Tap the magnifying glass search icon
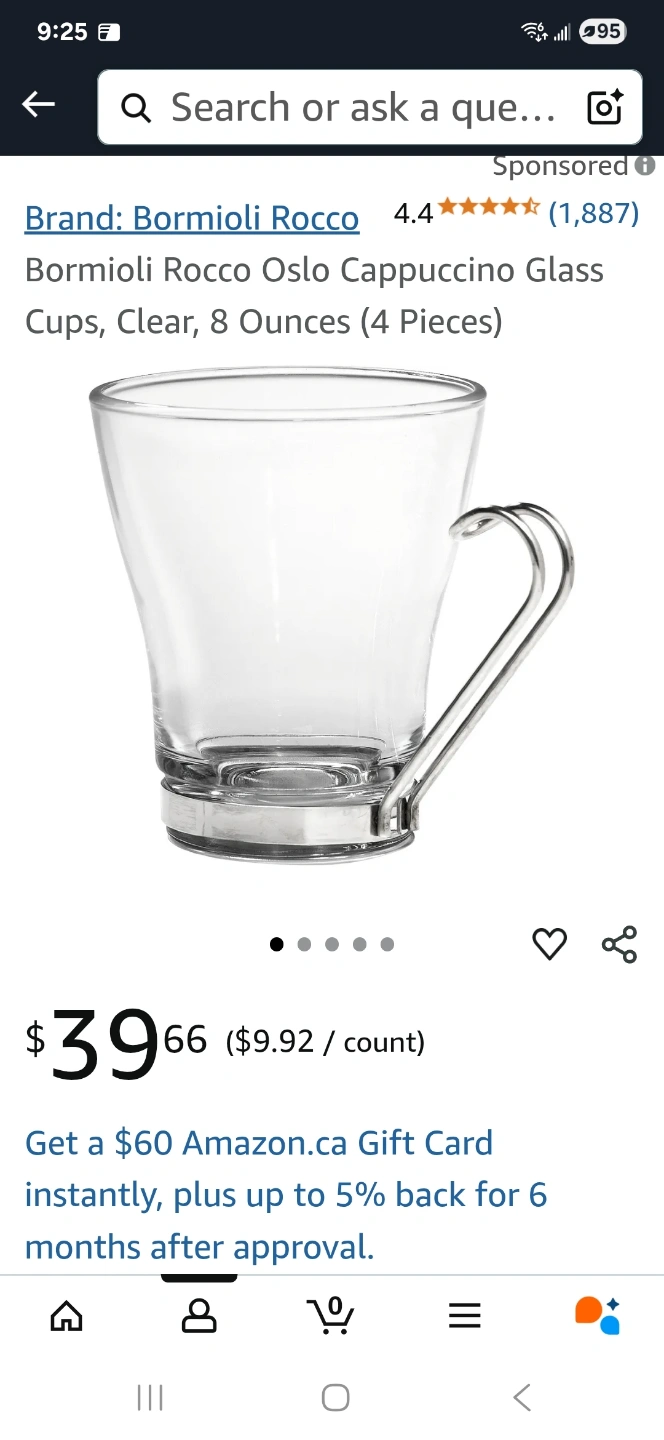The image size is (664, 1440). [x=136, y=107]
